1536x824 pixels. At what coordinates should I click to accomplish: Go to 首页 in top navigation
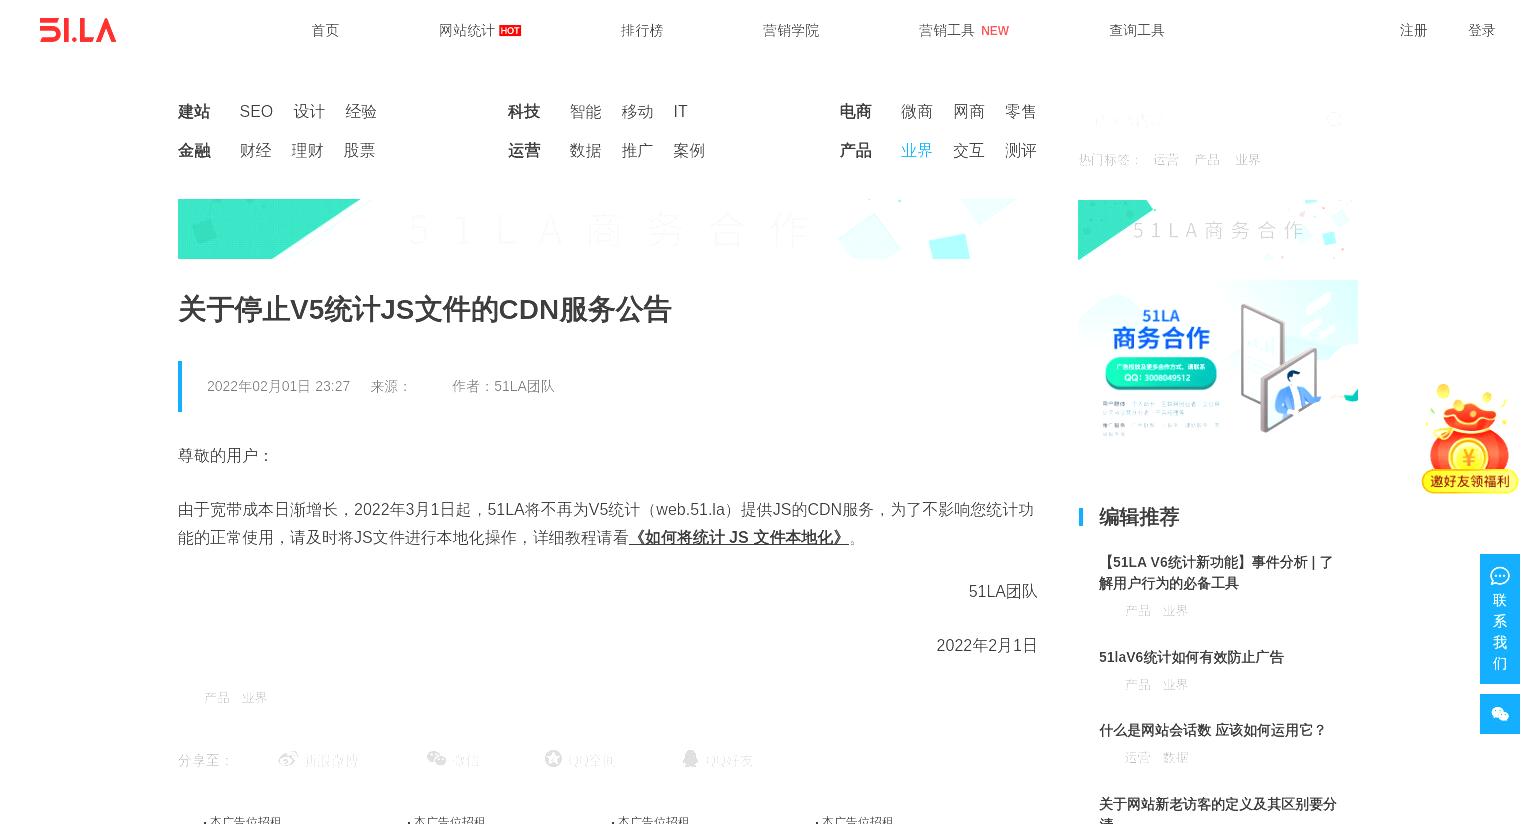[325, 30]
